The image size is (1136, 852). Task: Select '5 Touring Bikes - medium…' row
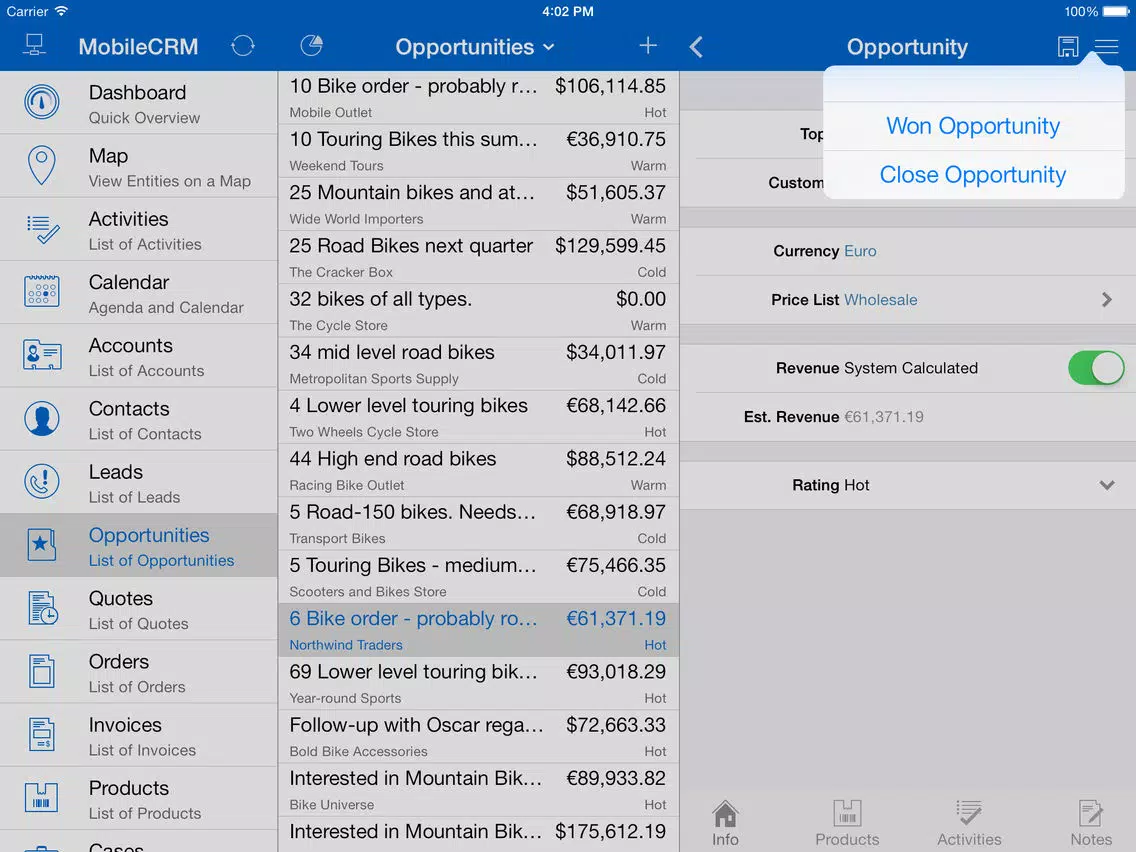pos(478,577)
